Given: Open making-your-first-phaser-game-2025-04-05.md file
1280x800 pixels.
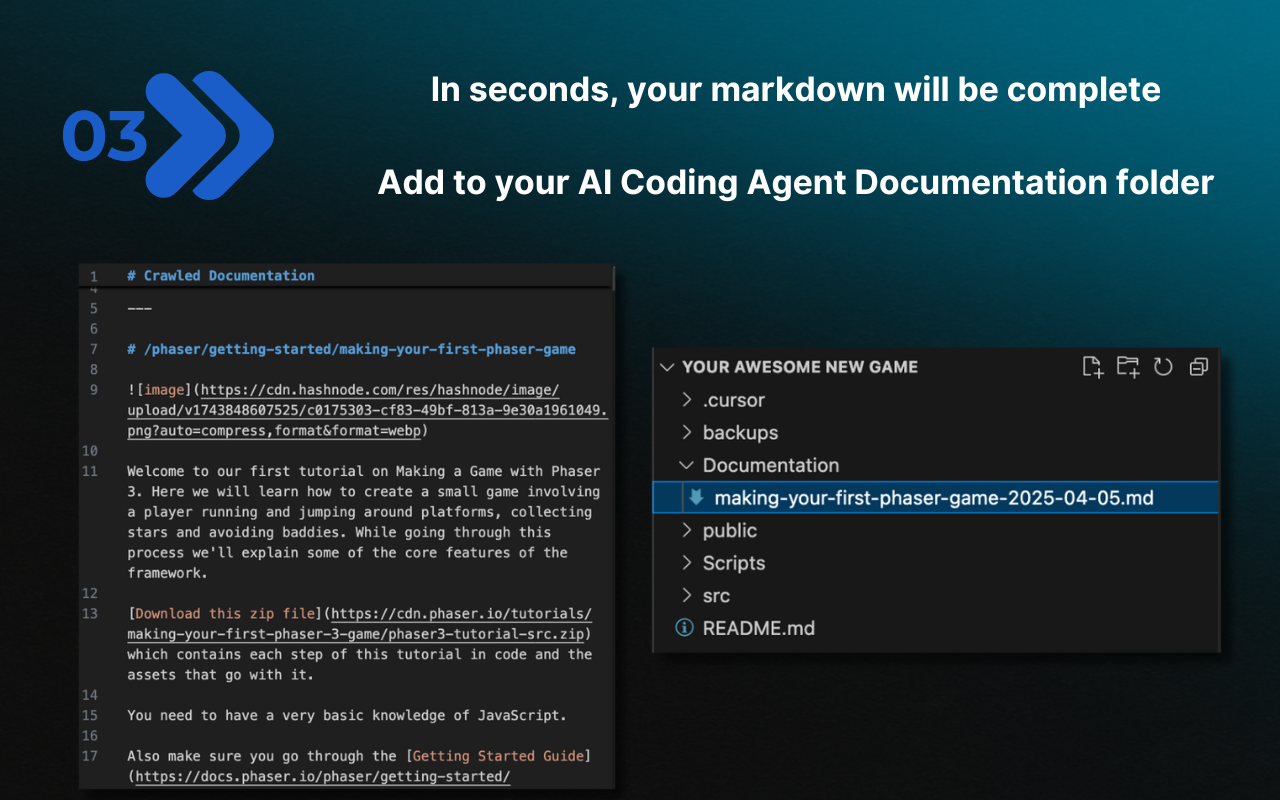Looking at the screenshot, I should (936, 497).
